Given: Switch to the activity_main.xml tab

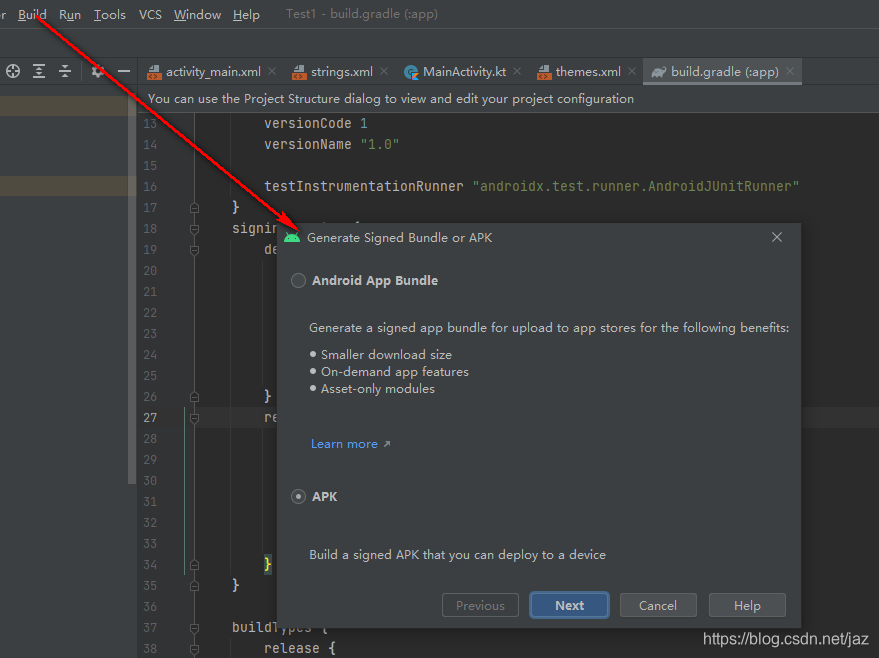Looking at the screenshot, I should (213, 72).
